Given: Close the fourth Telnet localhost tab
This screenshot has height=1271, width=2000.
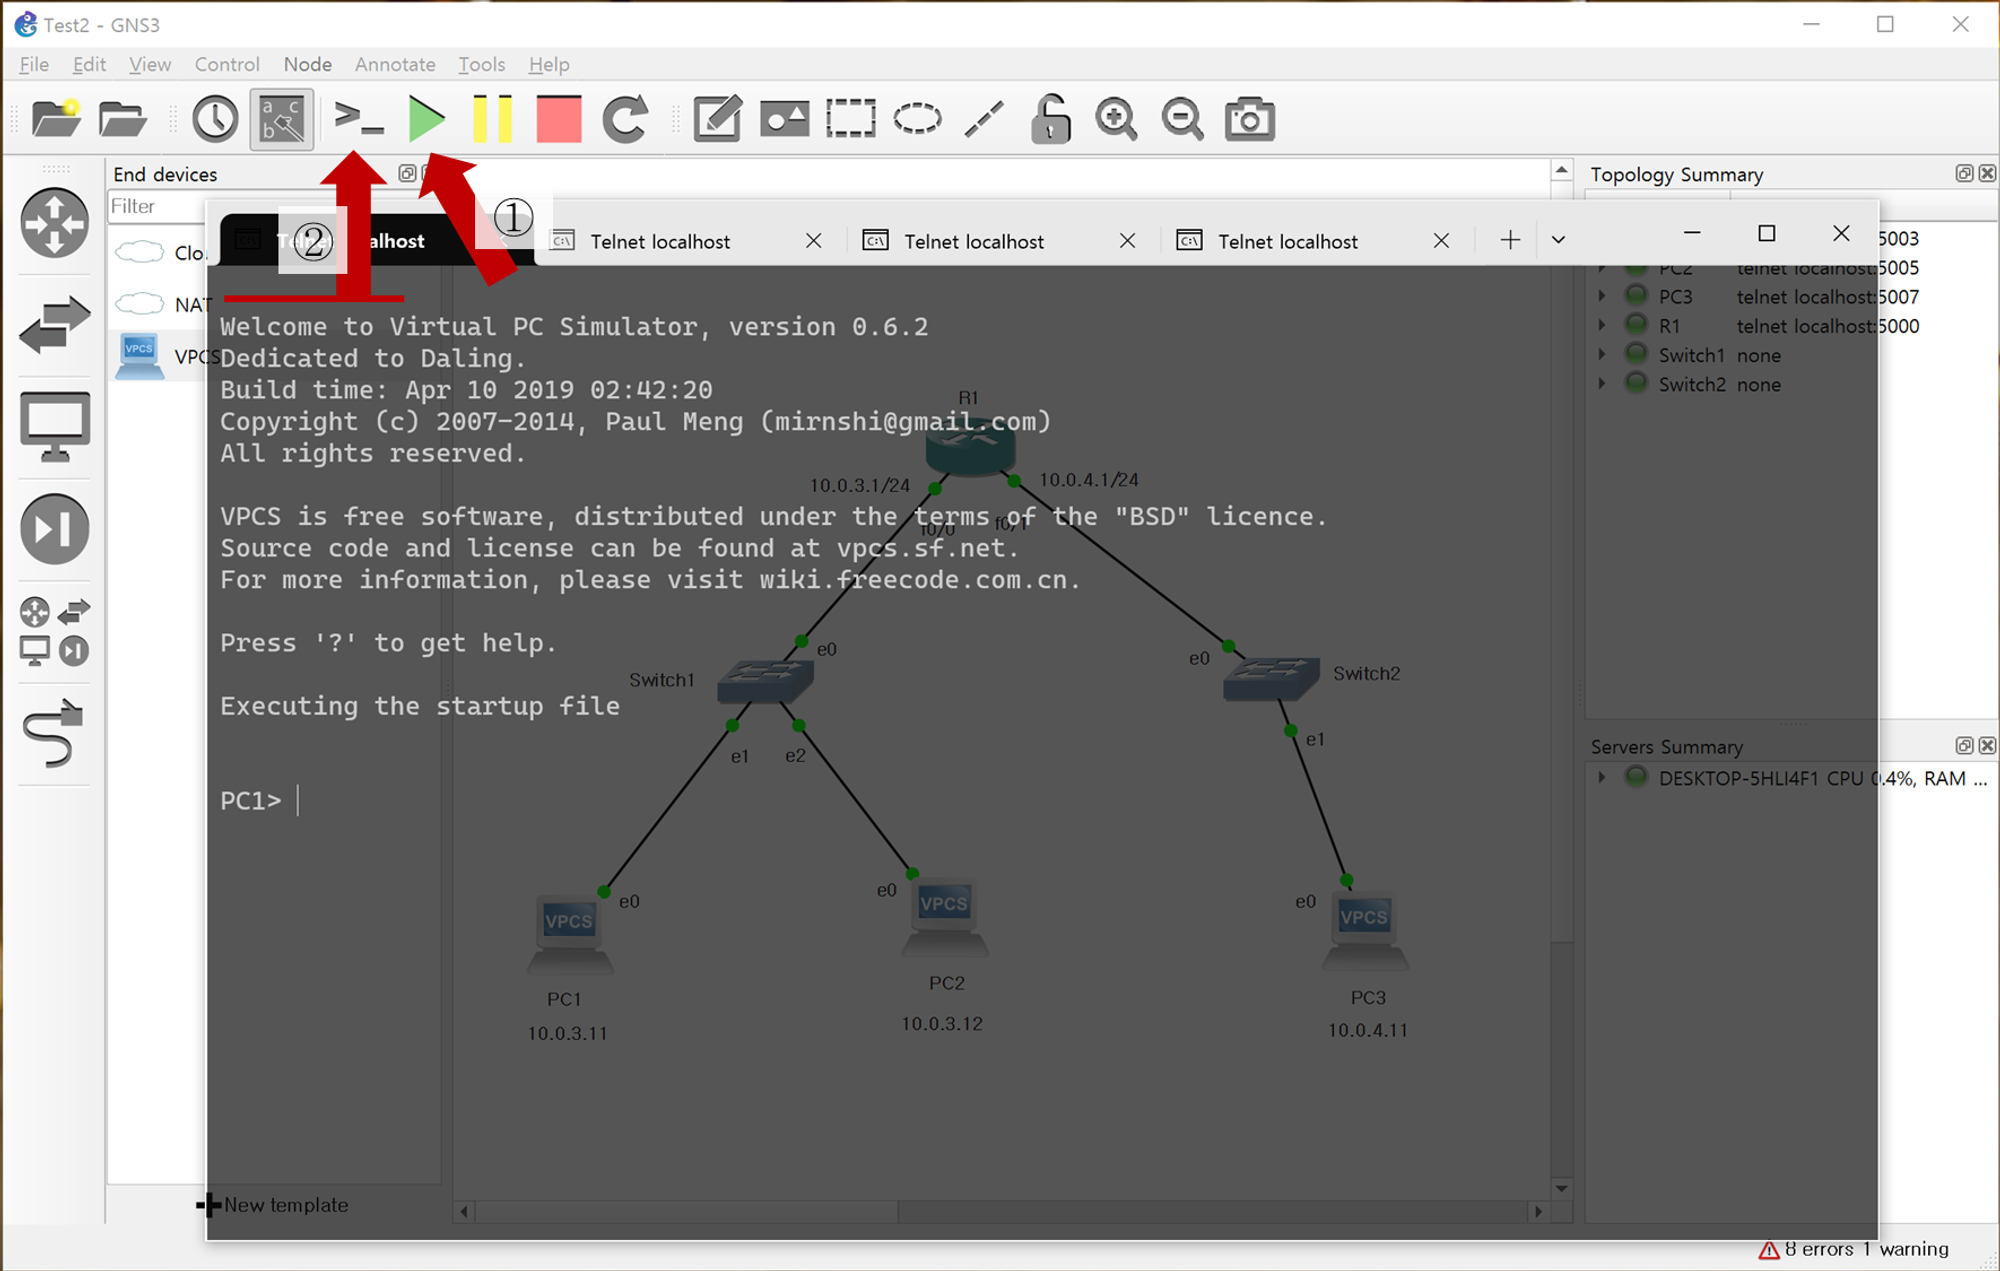Looking at the screenshot, I should [x=1441, y=241].
